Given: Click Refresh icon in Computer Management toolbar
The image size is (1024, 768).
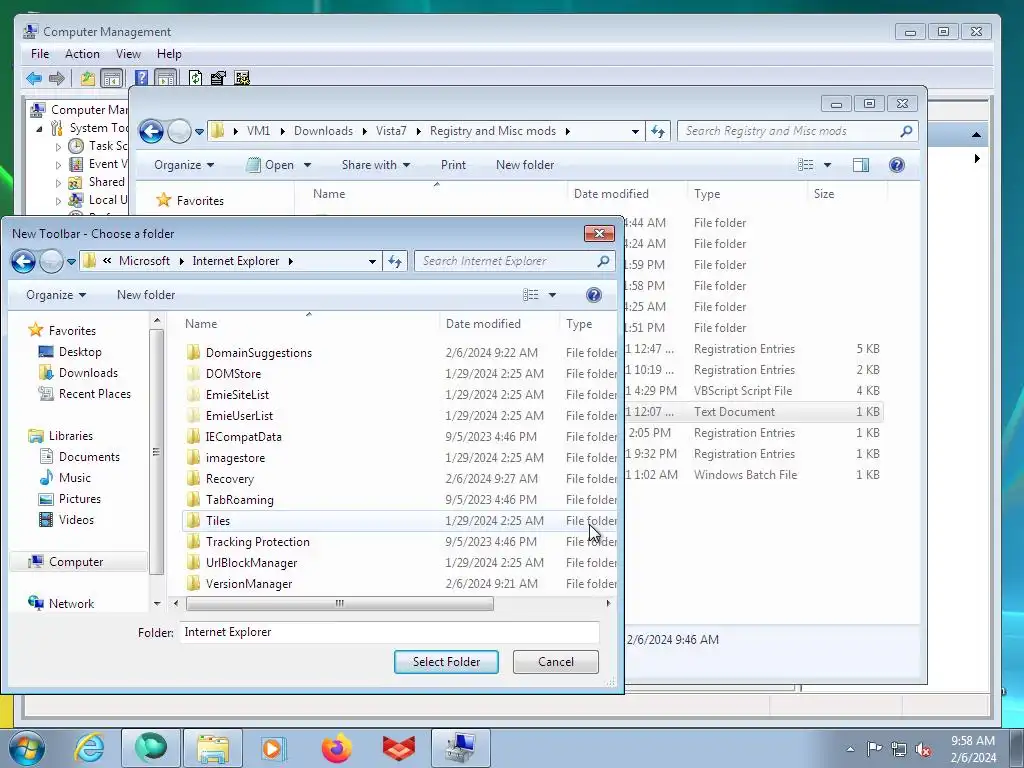Looking at the screenshot, I should [195, 78].
